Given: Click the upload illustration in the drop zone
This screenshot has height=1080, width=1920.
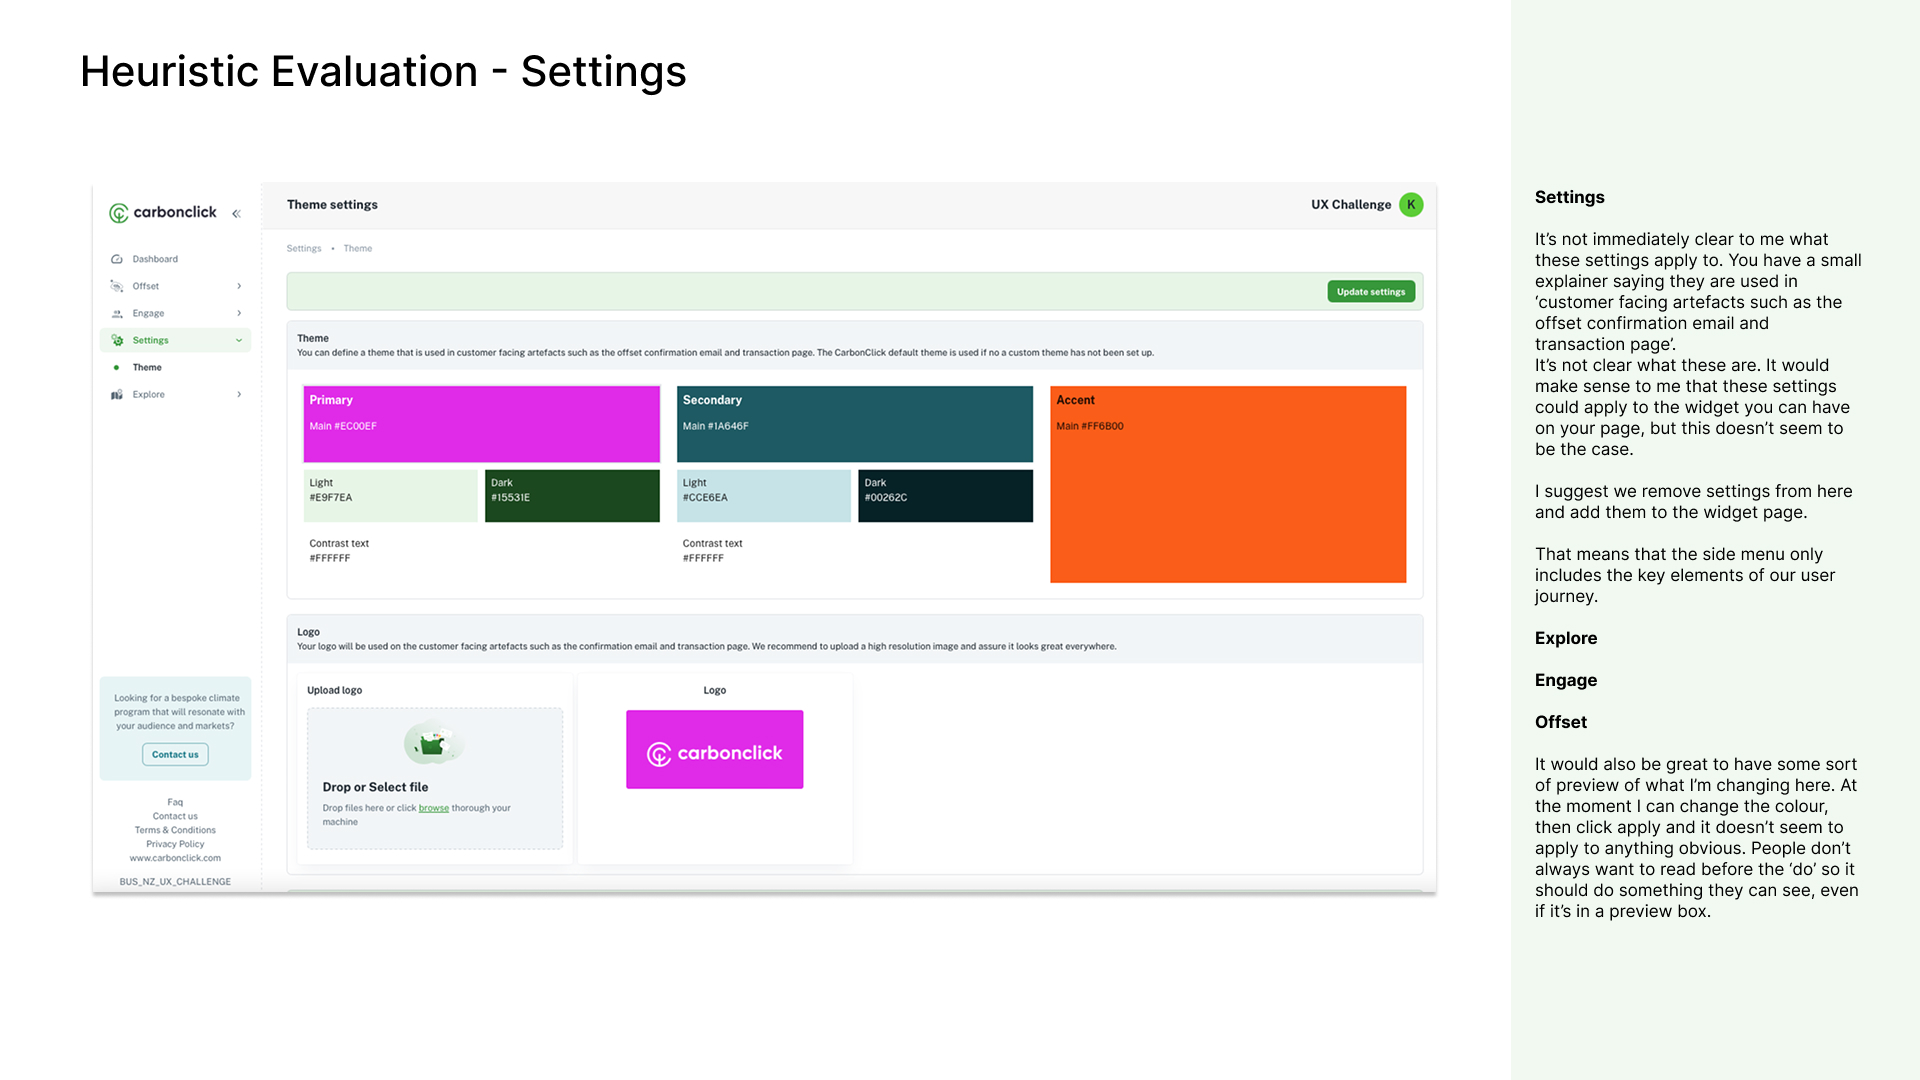Looking at the screenshot, I should [x=433, y=743].
